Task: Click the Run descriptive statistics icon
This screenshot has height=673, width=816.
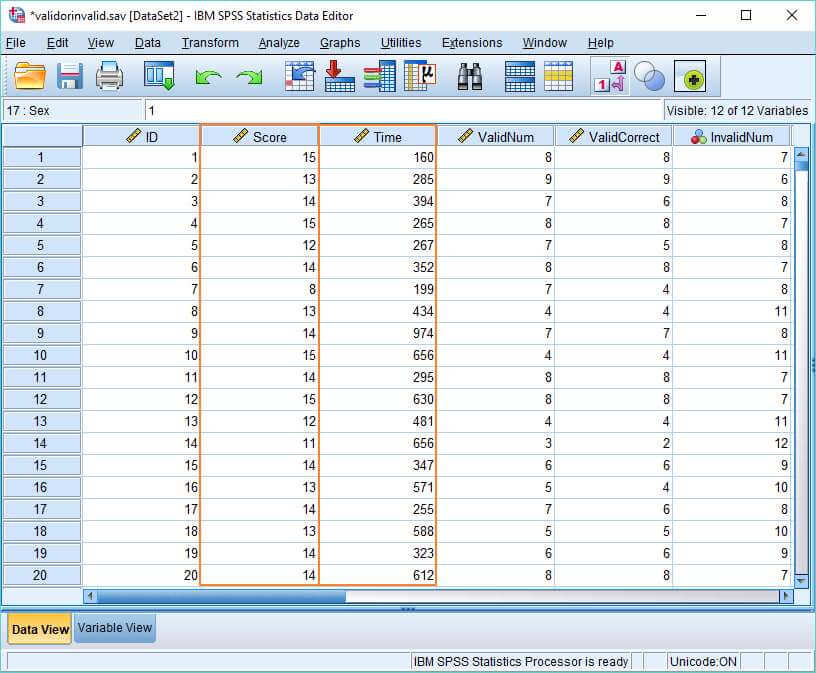Action: 419,76
